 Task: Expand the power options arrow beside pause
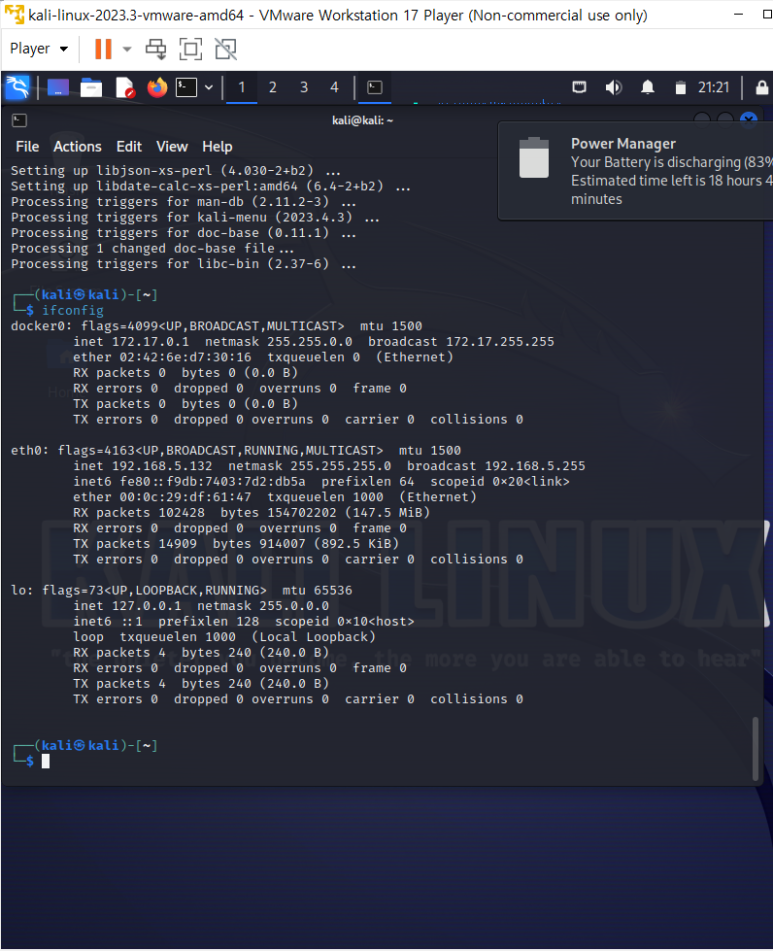tap(127, 49)
